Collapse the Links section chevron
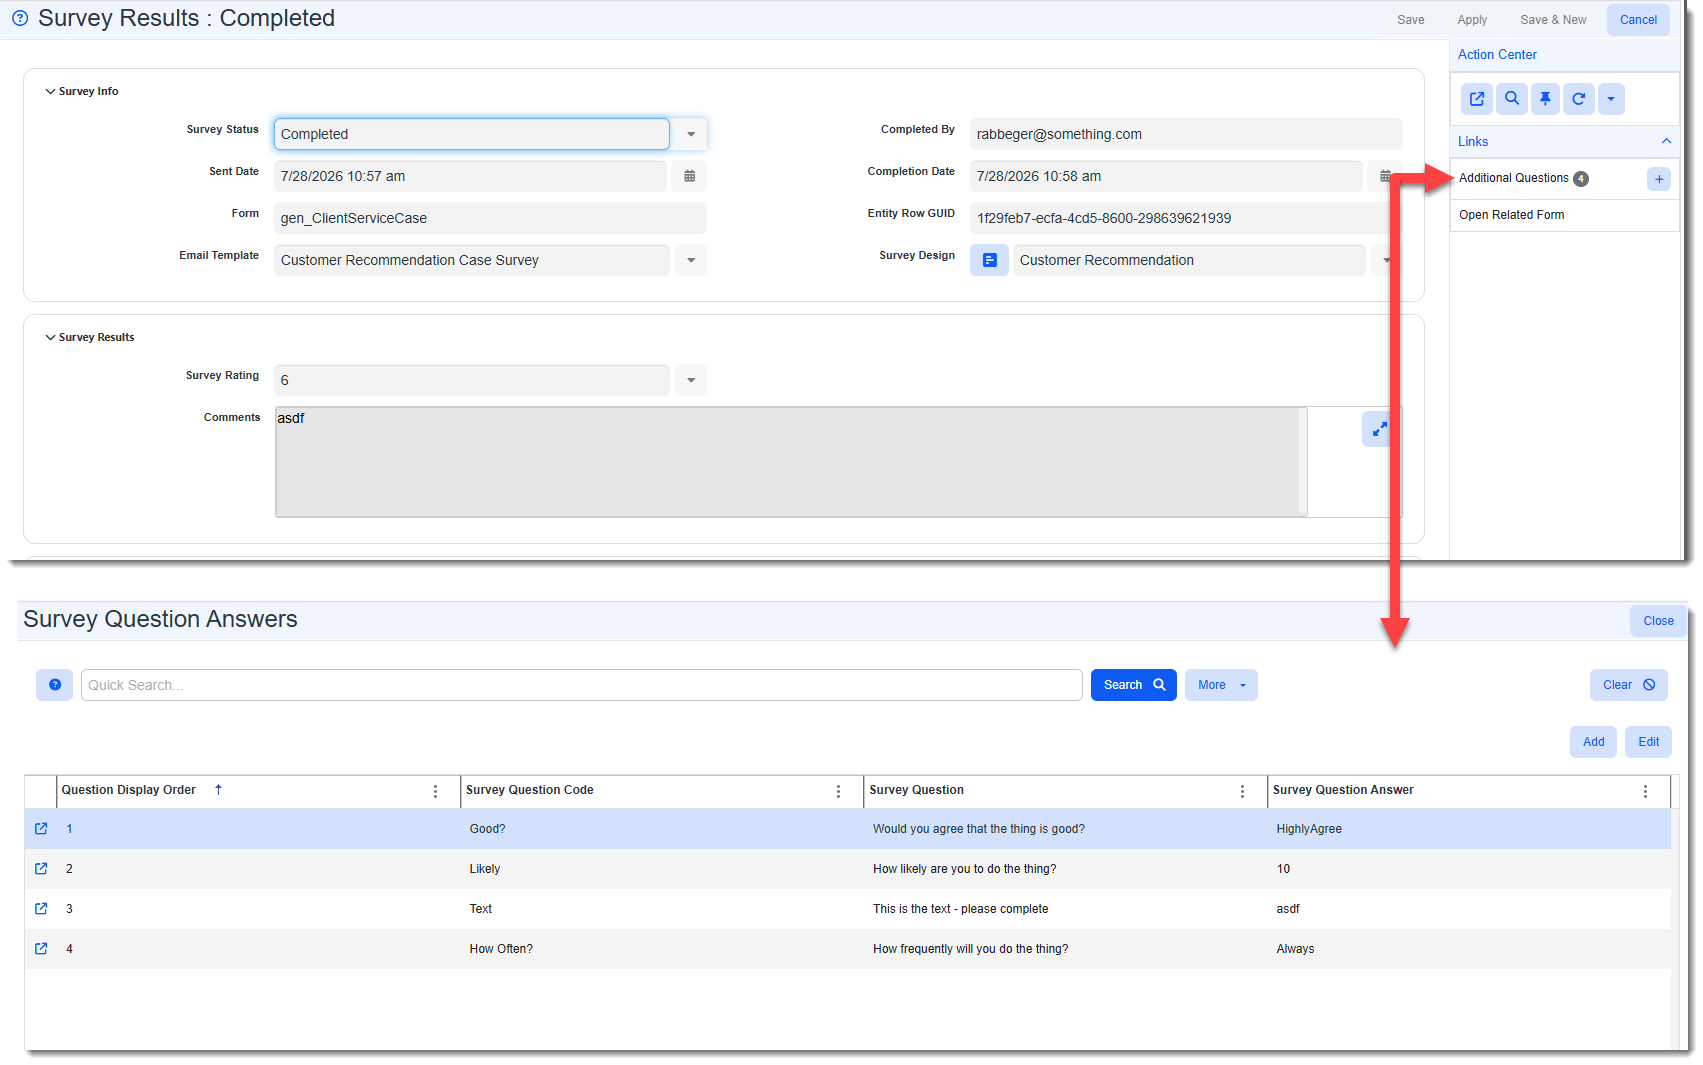Image resolution: width=1703 pixels, height=1065 pixels. click(1666, 141)
